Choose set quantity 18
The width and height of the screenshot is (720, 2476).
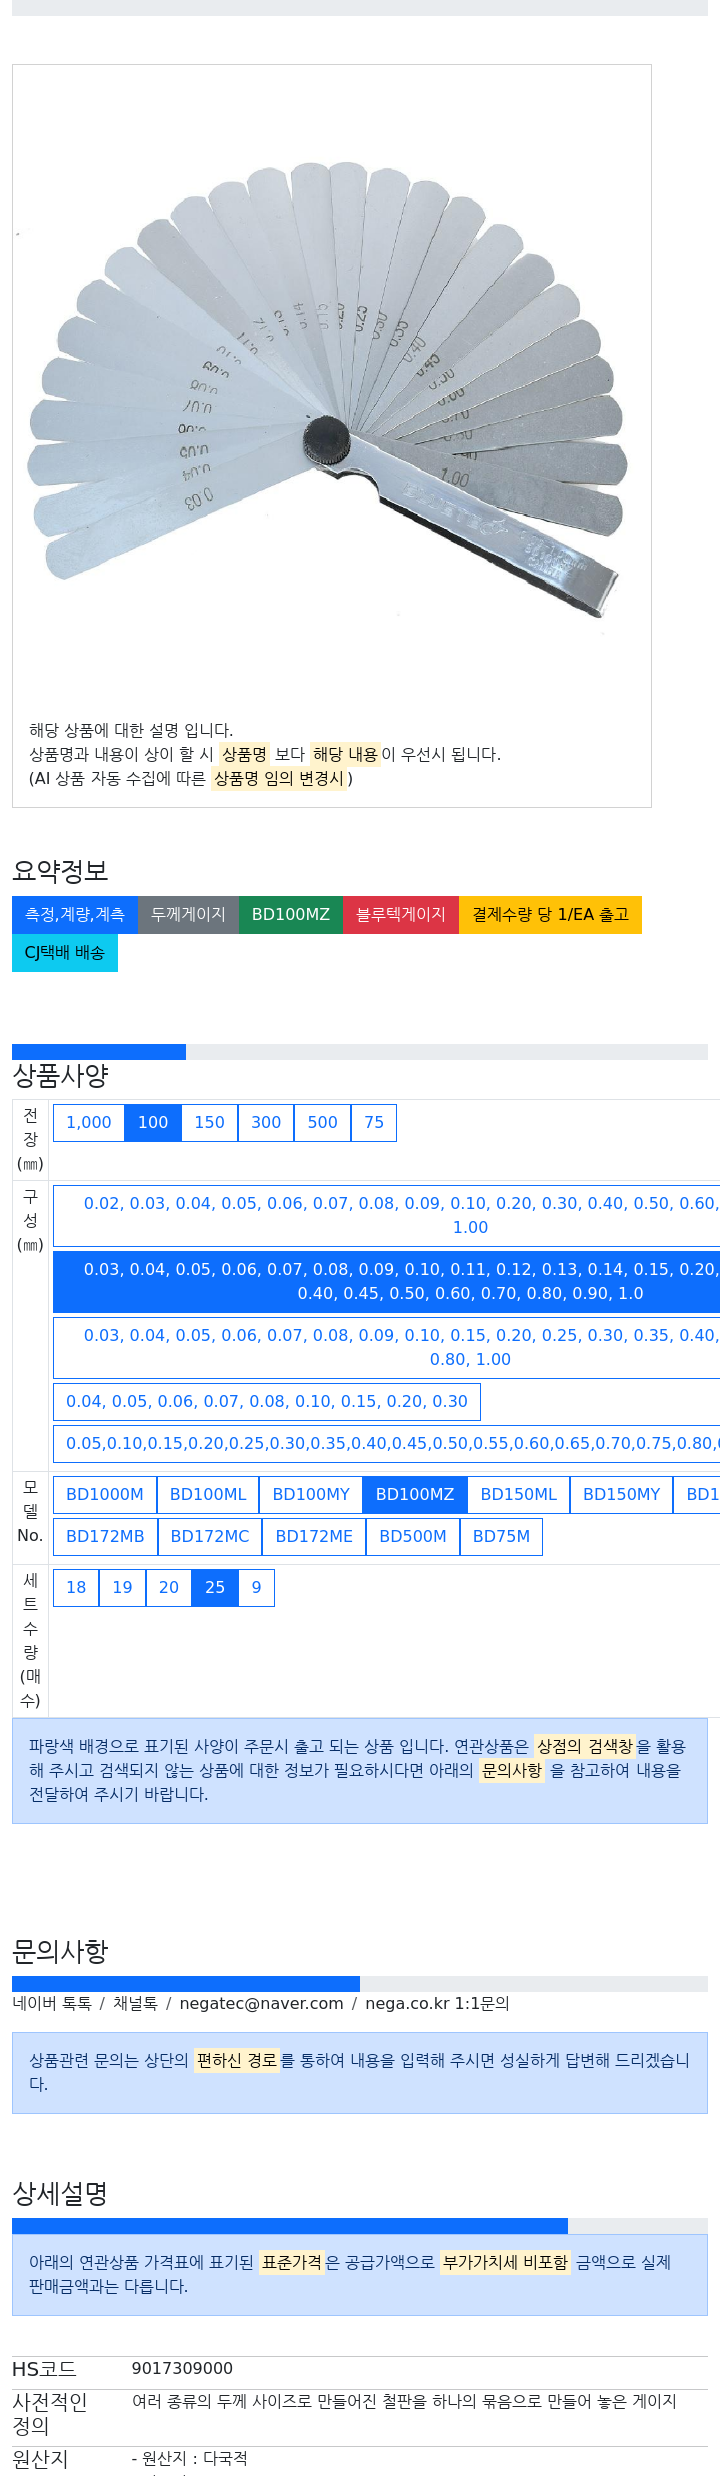point(76,1587)
